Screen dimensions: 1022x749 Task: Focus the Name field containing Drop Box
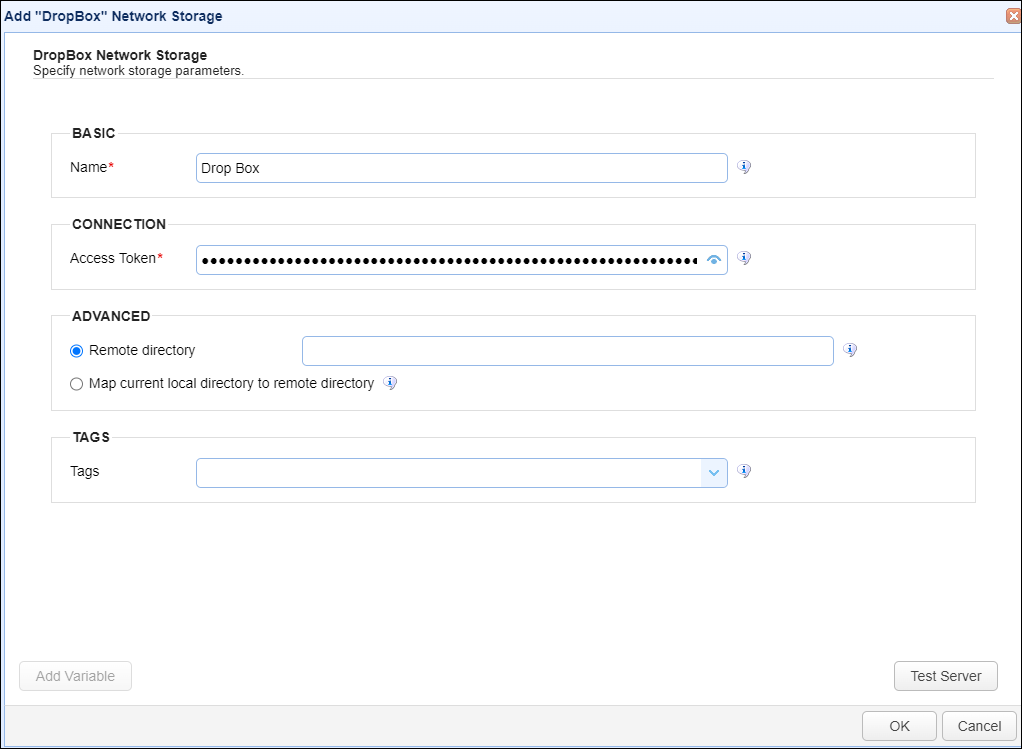pos(461,168)
